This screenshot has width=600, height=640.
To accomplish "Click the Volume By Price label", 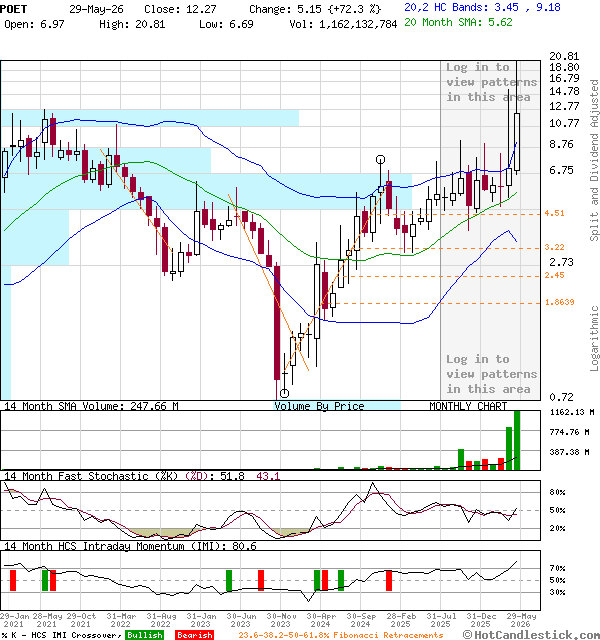I will tap(319, 406).
